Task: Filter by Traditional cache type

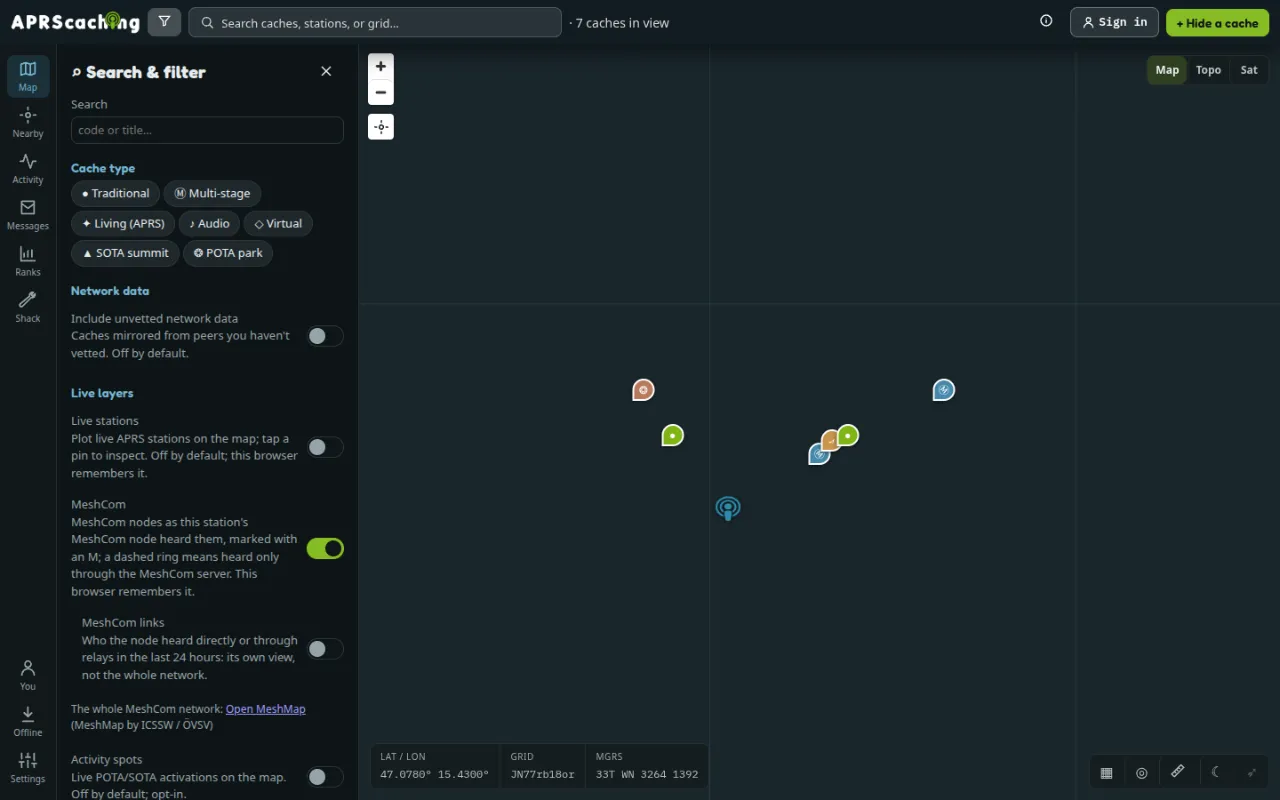Action: [115, 193]
